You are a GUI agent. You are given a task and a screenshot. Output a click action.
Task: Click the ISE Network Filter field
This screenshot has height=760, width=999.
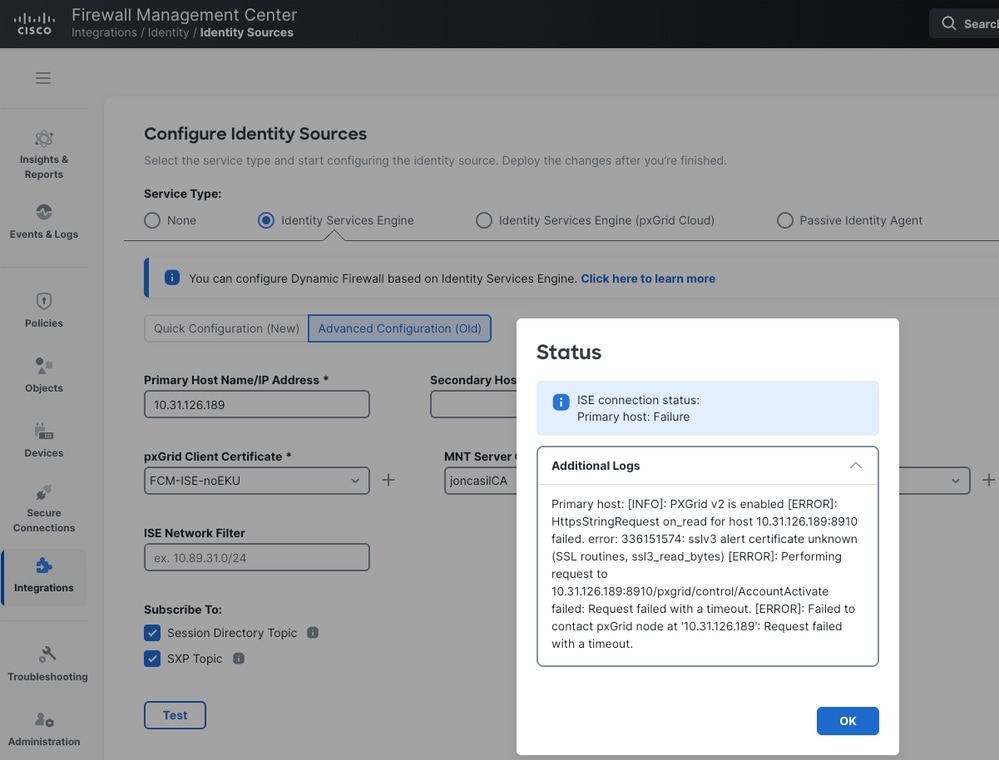[256, 558]
